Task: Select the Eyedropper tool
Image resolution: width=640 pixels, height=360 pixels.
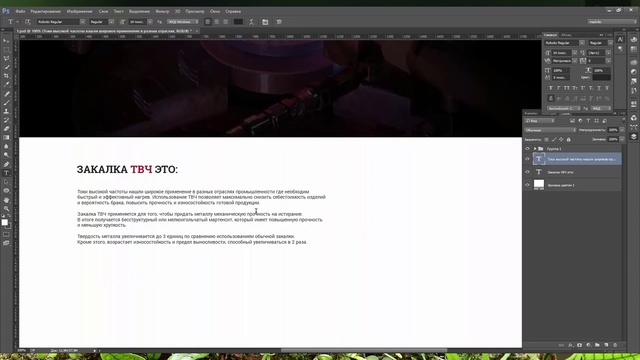Action: click(6, 84)
